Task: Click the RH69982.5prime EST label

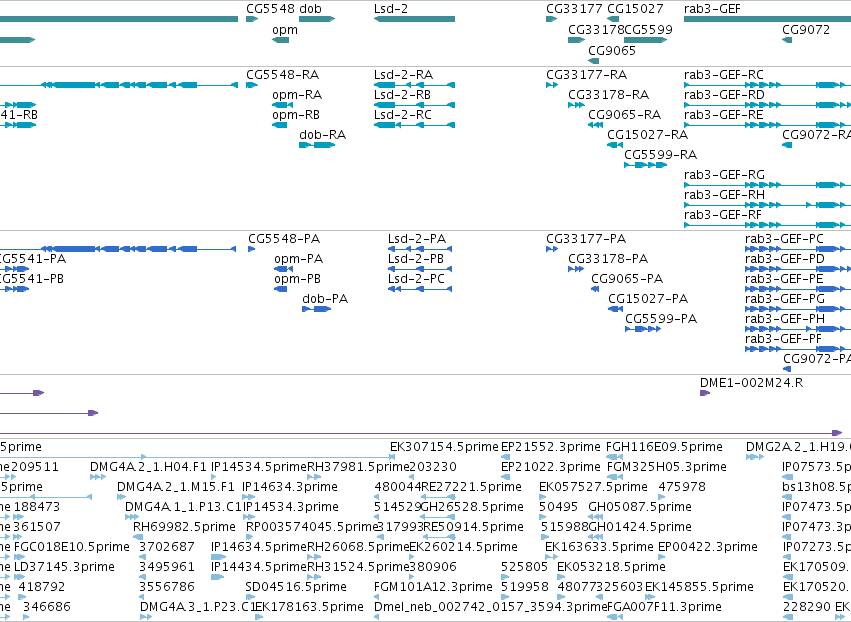Action: [x=185, y=527]
